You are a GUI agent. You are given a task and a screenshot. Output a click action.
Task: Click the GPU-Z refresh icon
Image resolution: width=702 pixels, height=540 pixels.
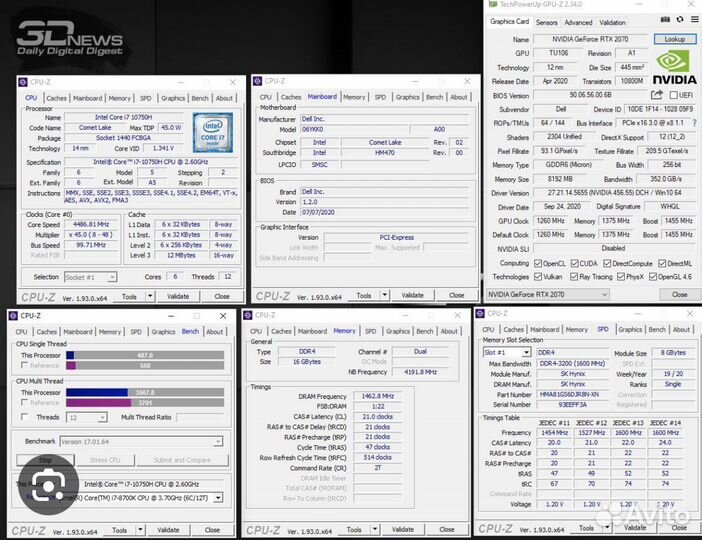click(x=680, y=19)
